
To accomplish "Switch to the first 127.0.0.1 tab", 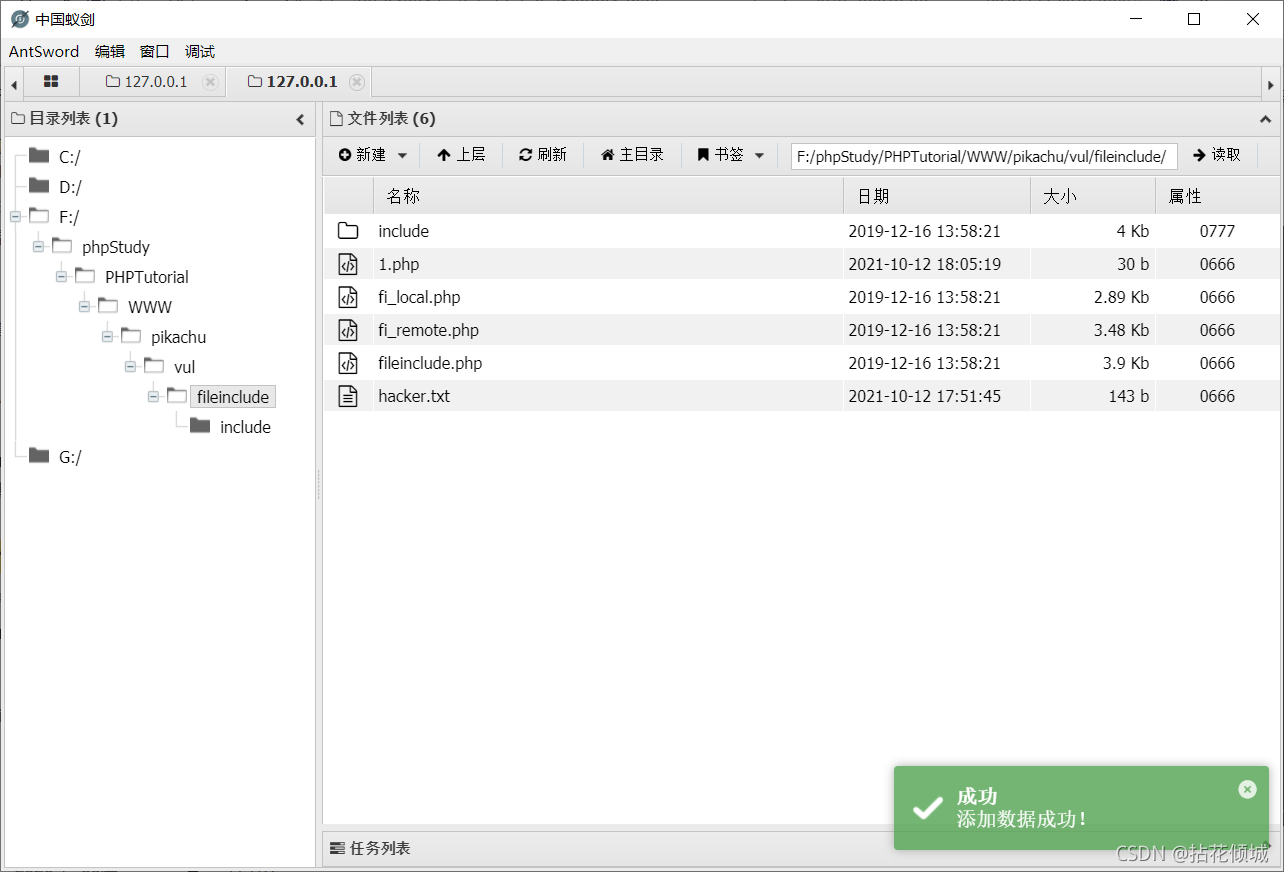I will tap(152, 81).
